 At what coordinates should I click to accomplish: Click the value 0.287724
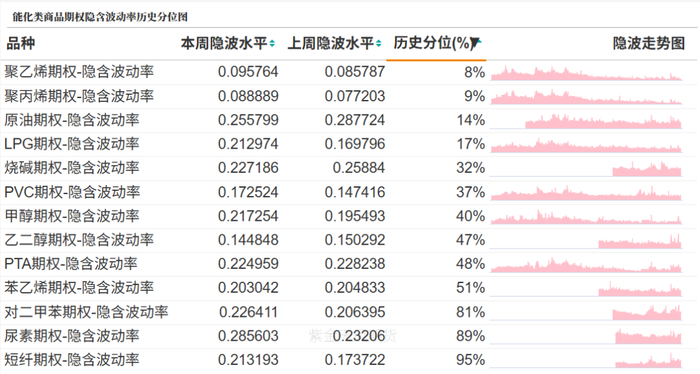click(x=354, y=120)
